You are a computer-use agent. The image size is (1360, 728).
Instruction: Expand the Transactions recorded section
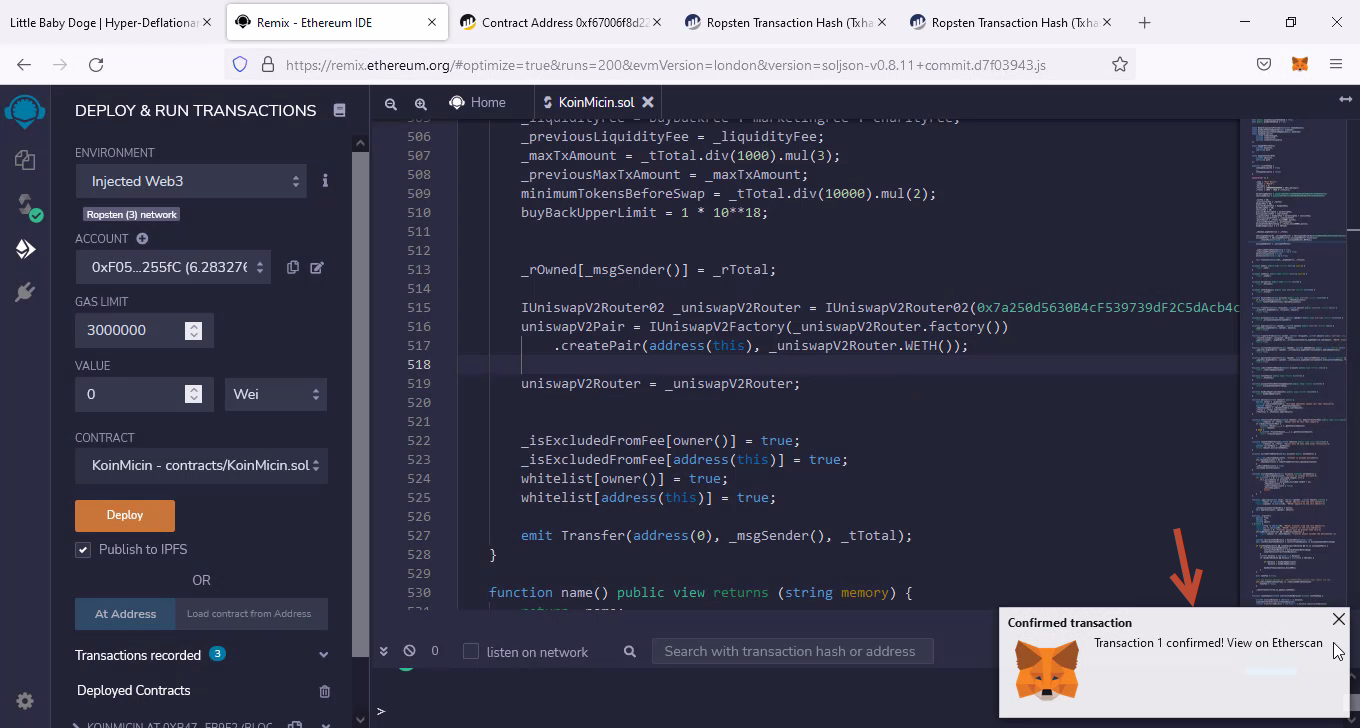coord(323,655)
